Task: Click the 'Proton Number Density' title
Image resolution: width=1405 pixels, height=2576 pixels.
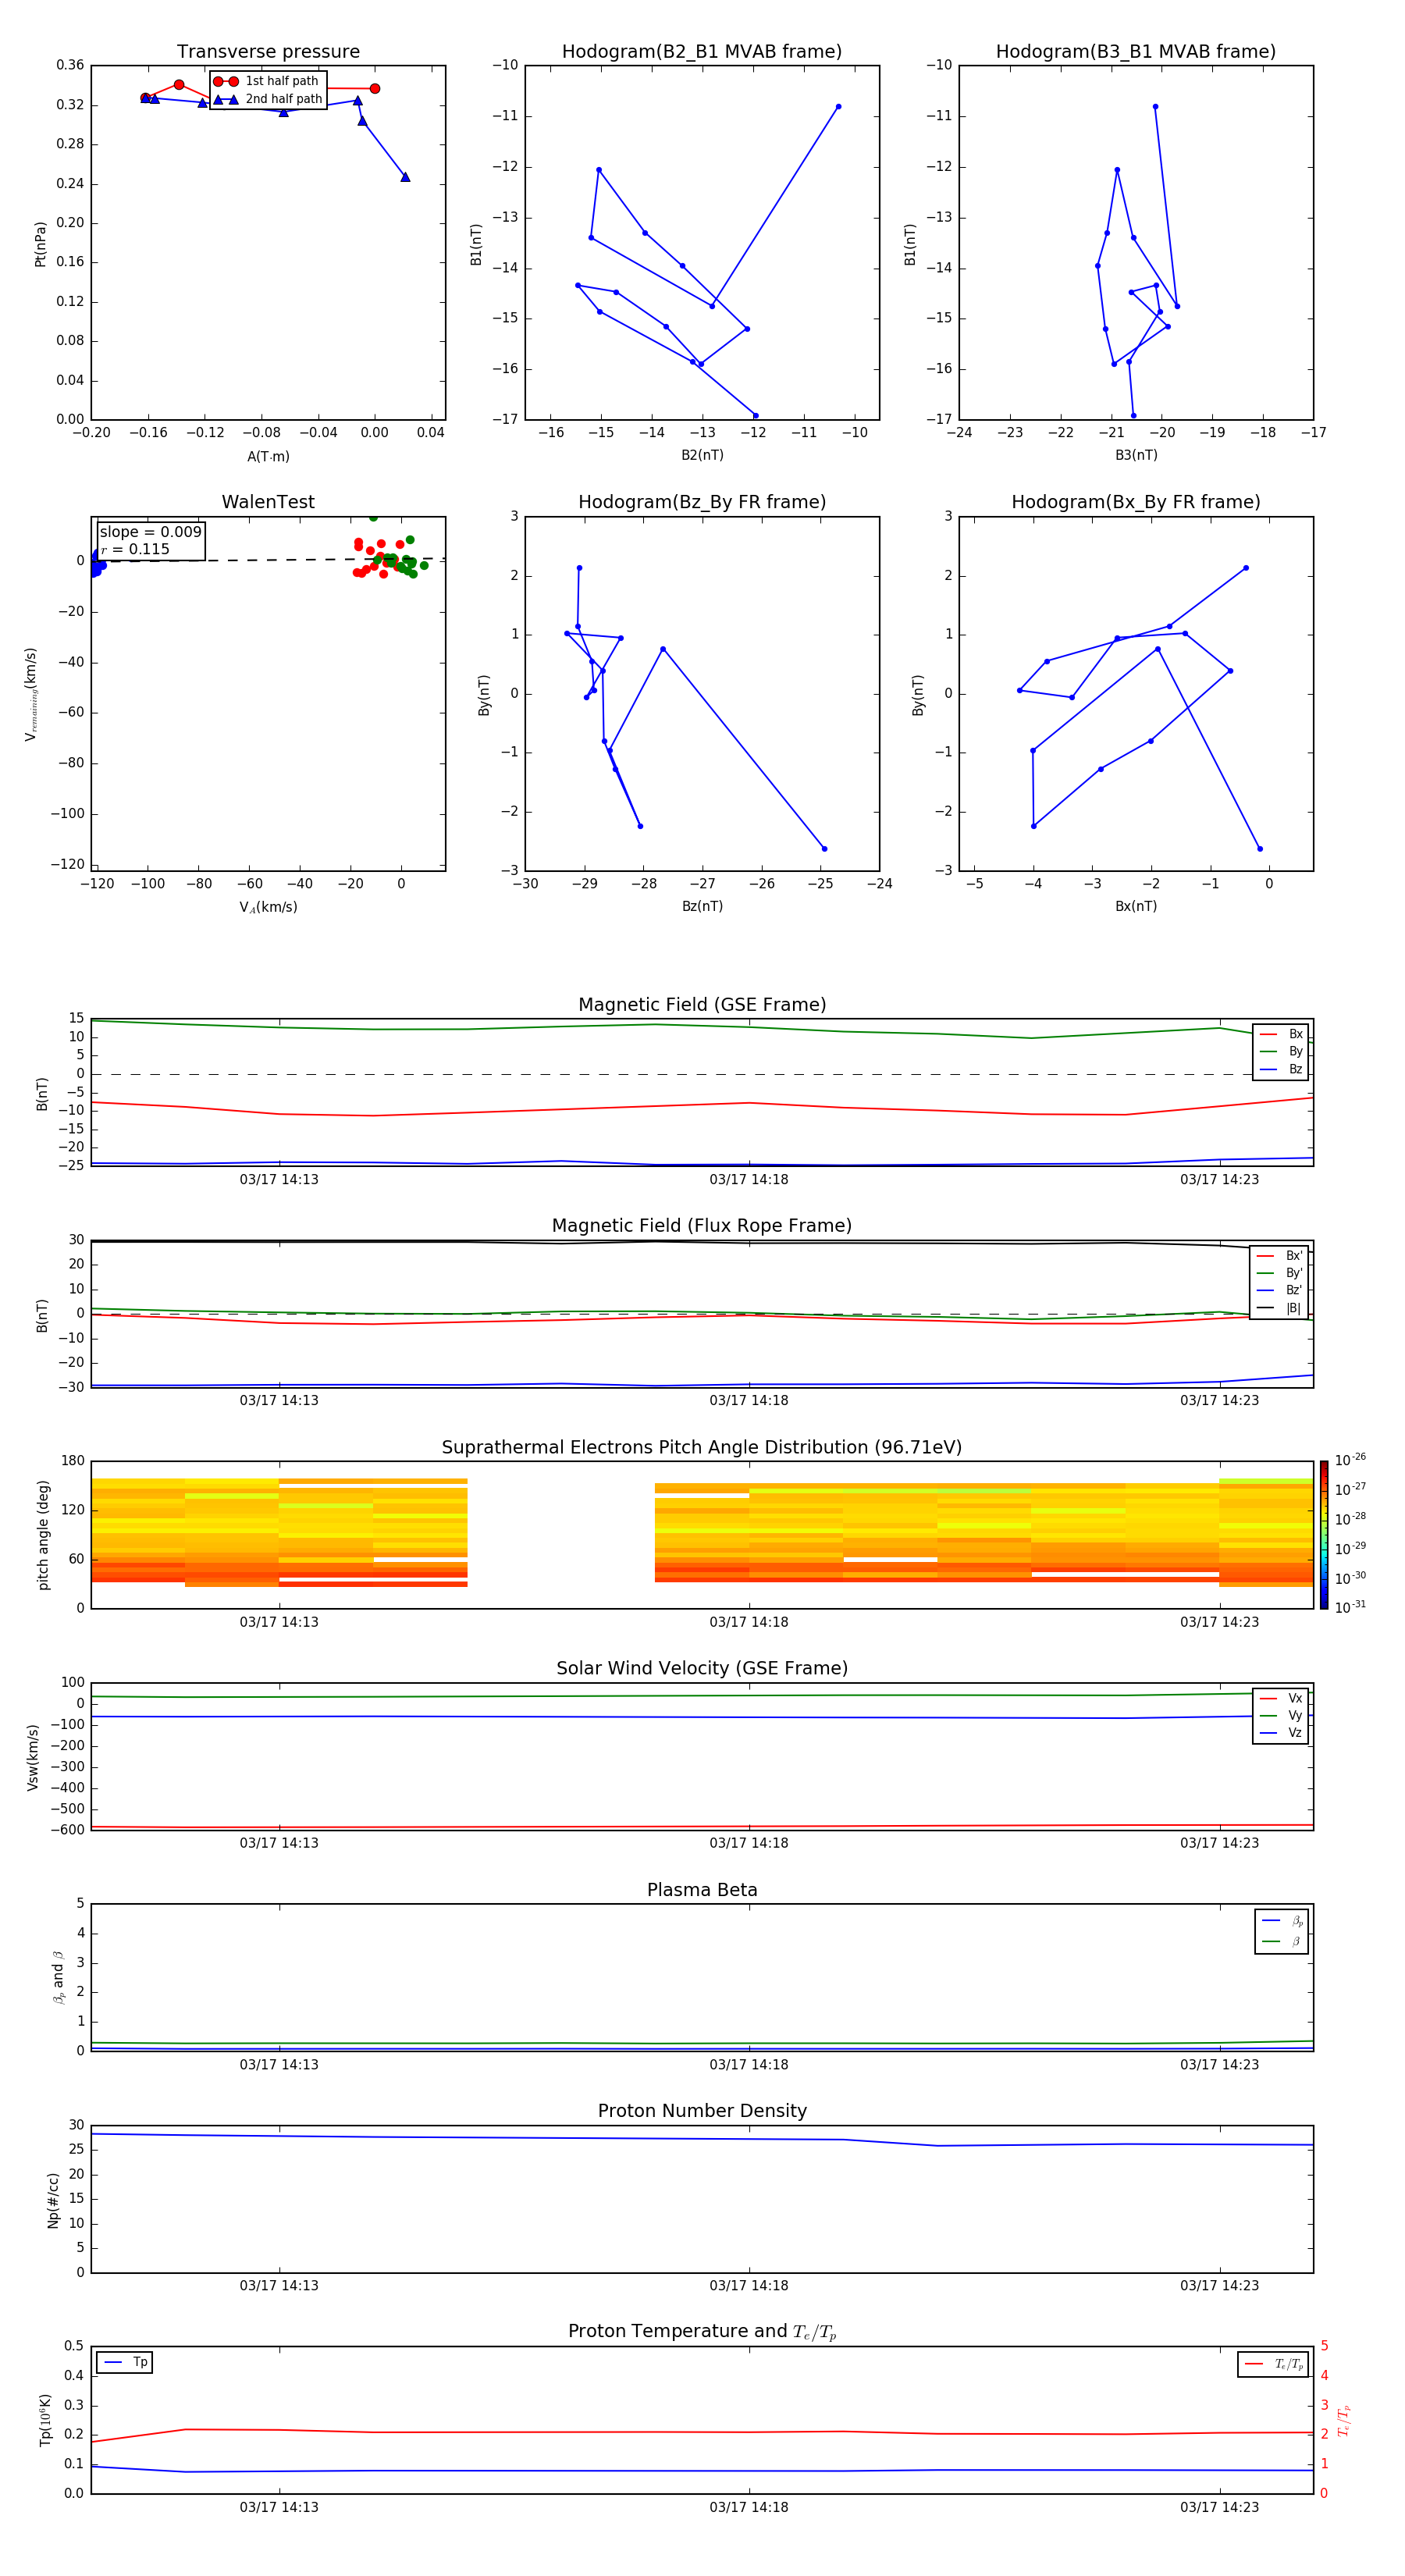Action: 702,2111
